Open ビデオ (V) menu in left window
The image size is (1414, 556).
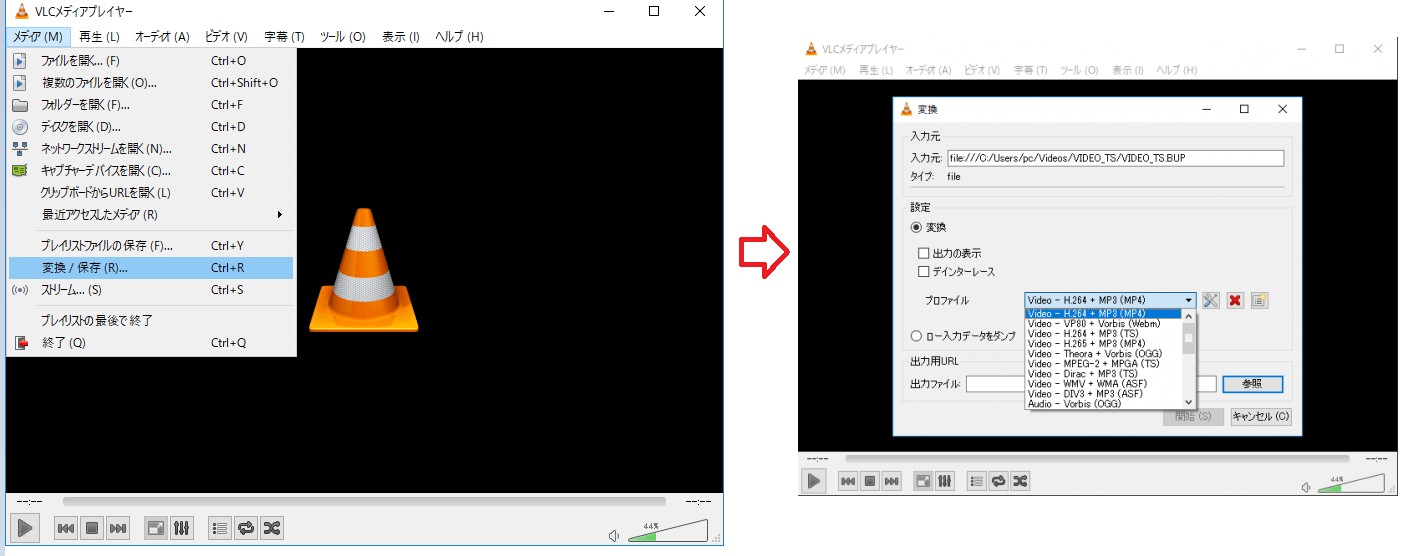[226, 37]
